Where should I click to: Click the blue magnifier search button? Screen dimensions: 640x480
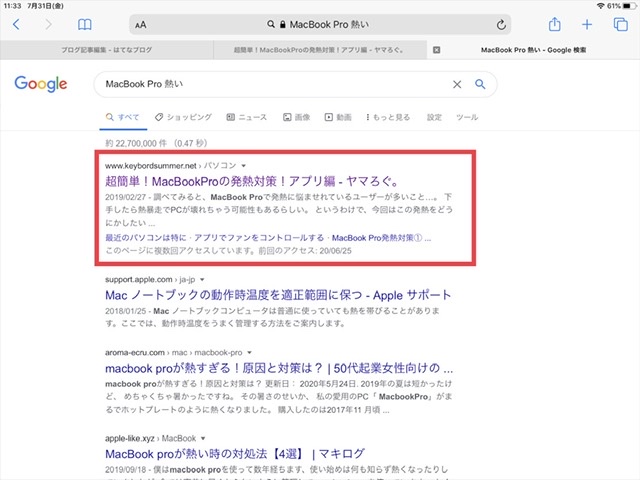480,84
